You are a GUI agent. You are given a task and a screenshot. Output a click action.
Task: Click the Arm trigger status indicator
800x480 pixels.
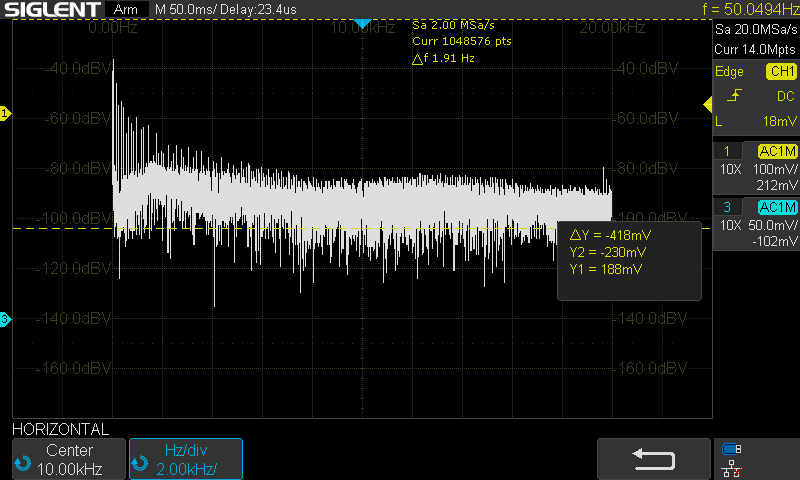click(x=126, y=9)
